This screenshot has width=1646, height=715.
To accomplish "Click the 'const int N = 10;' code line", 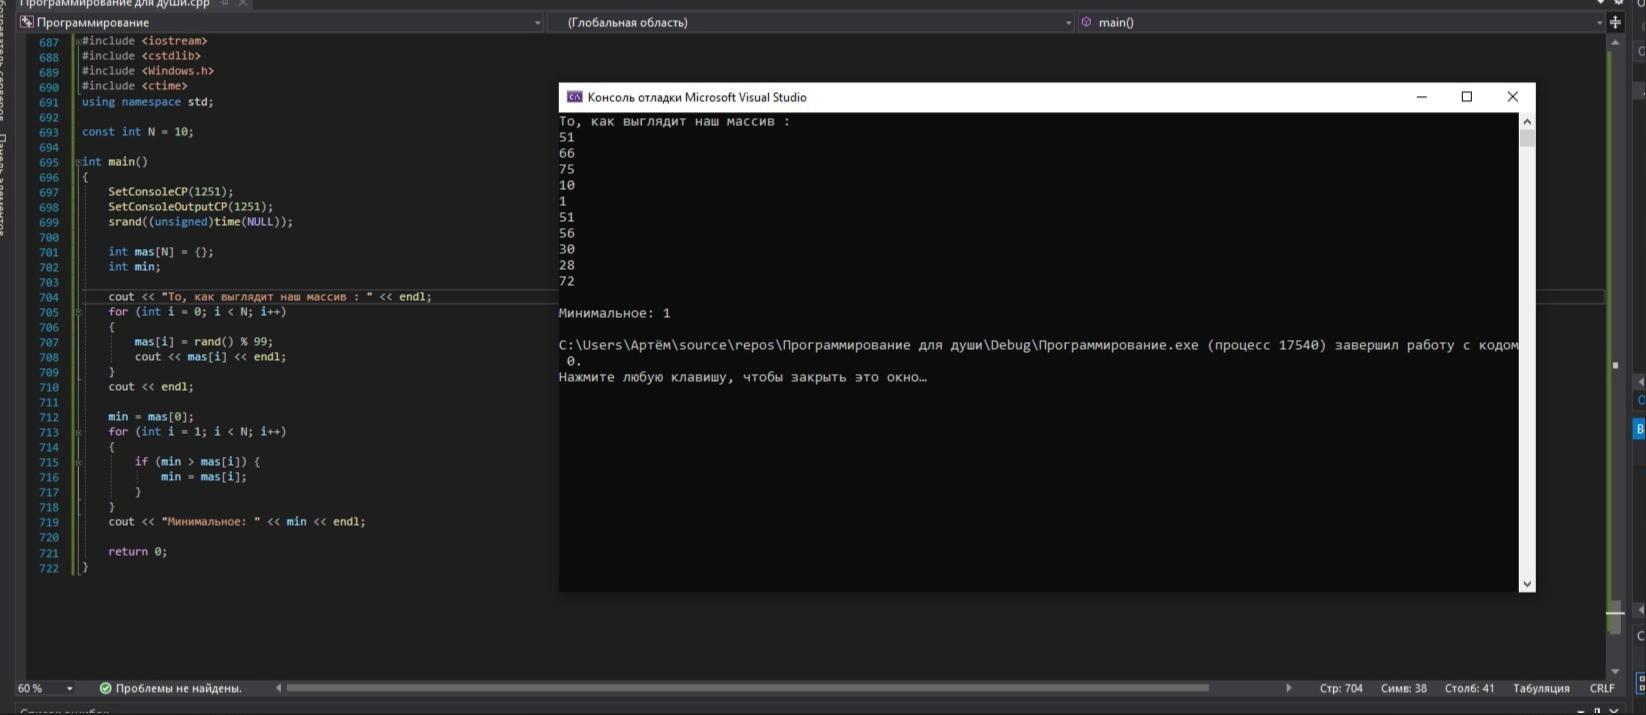I will [x=138, y=132].
